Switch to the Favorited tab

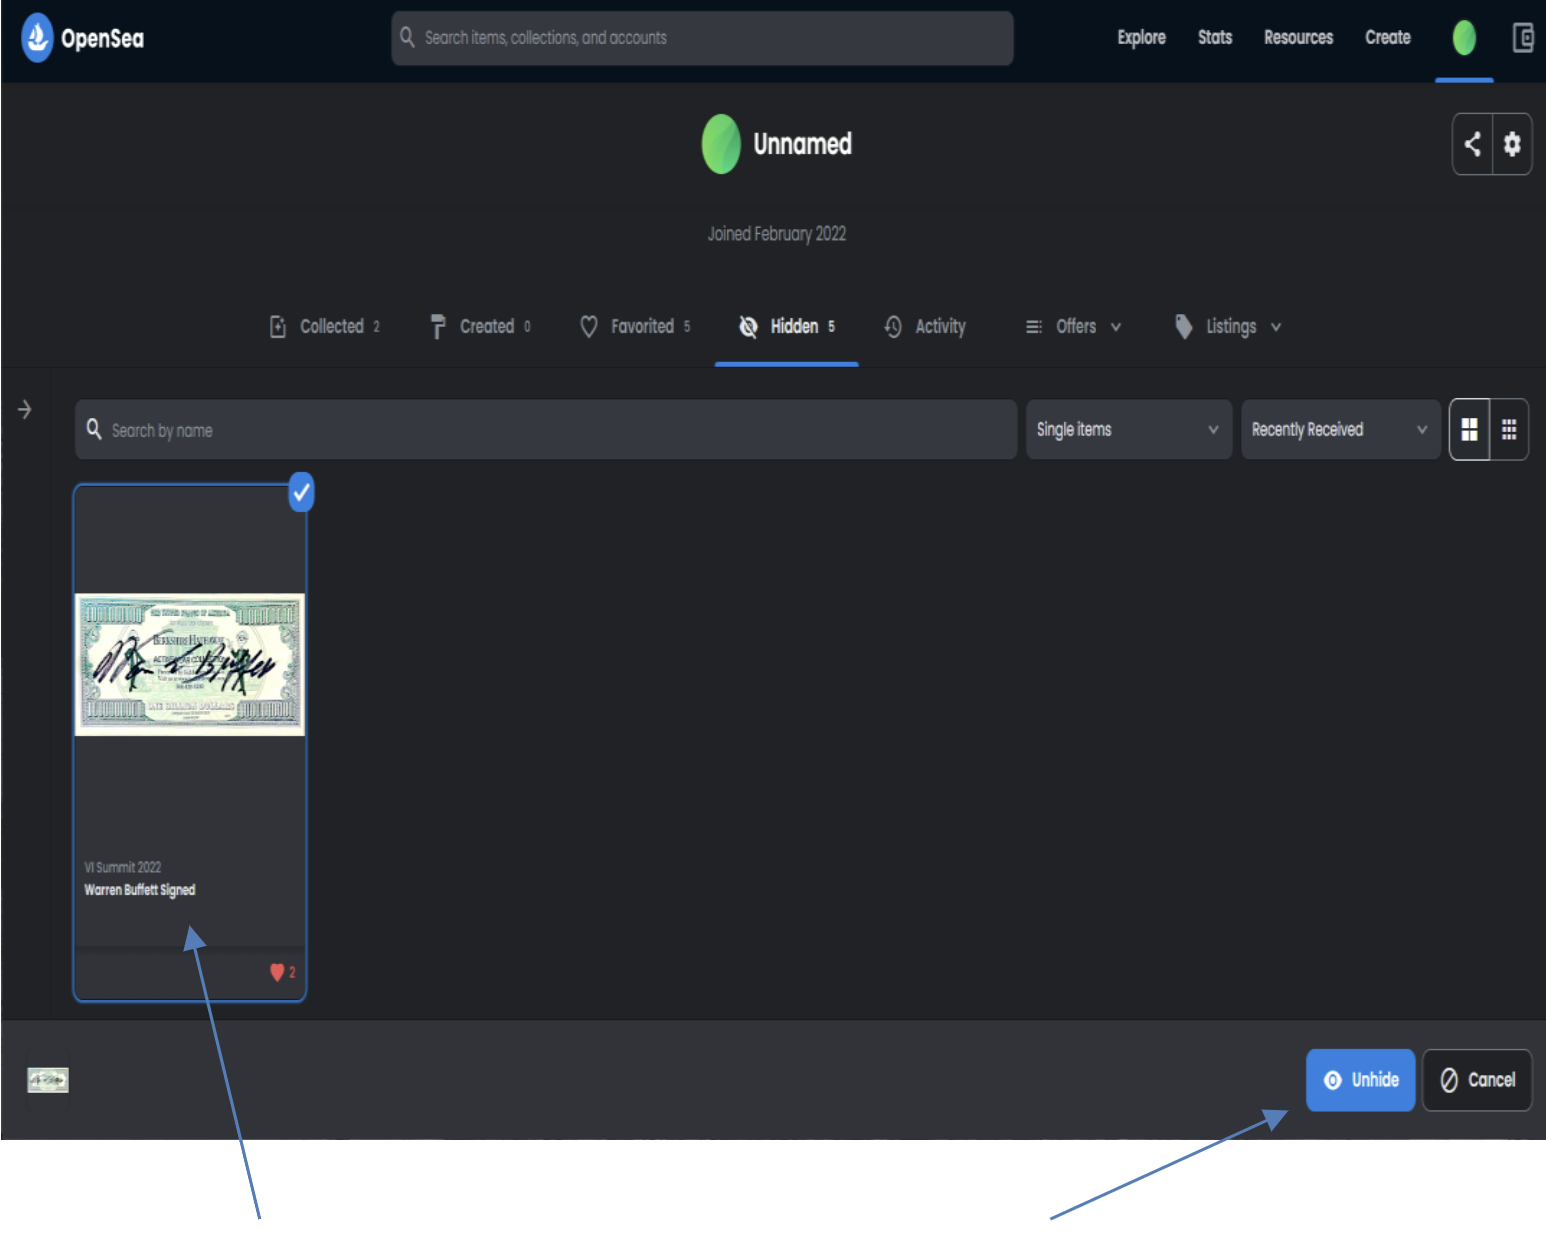click(636, 326)
